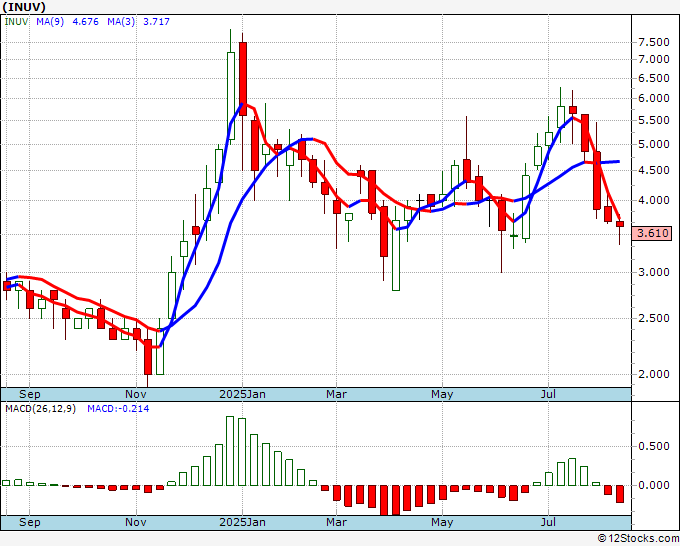Image resolution: width=680 pixels, height=546 pixels.
Task: Click the Jul marker on price time axis
Action: 547,394
